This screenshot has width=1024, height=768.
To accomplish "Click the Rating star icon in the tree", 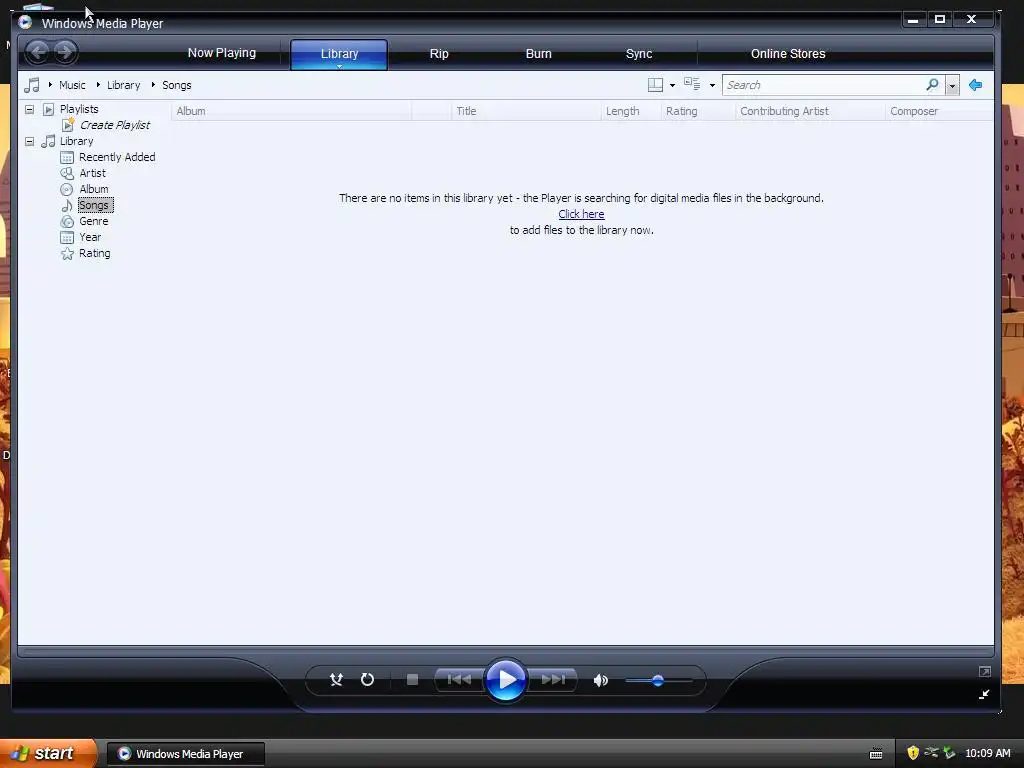I will [67, 253].
